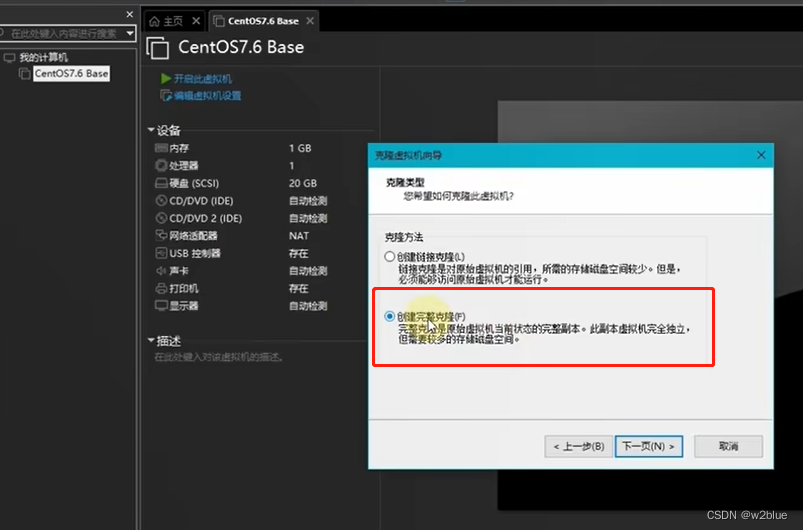
Task: Close the library sidebar panel
Action: (x=130, y=14)
